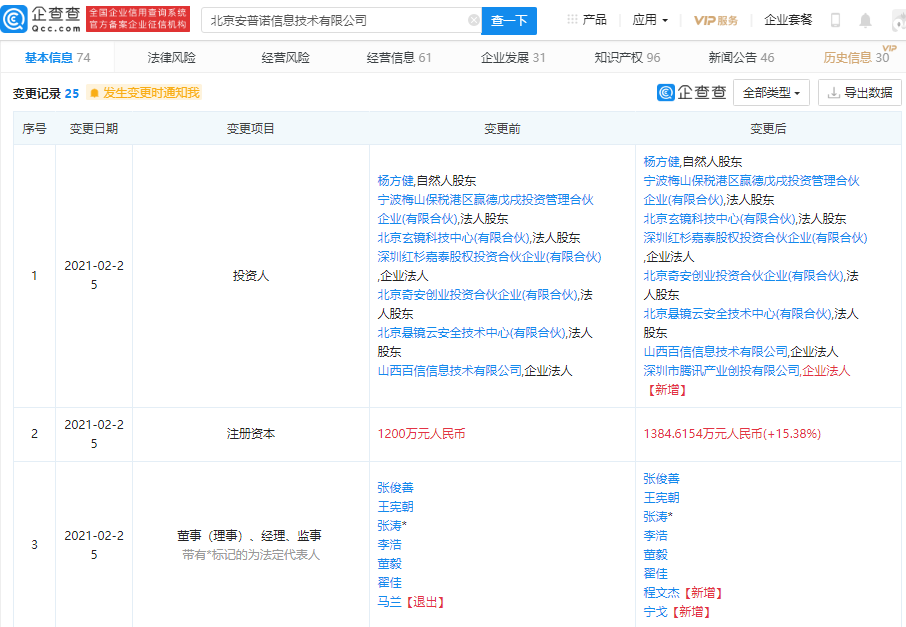Select the 企业发展 tab
The width and height of the screenshot is (906, 627).
(513, 58)
